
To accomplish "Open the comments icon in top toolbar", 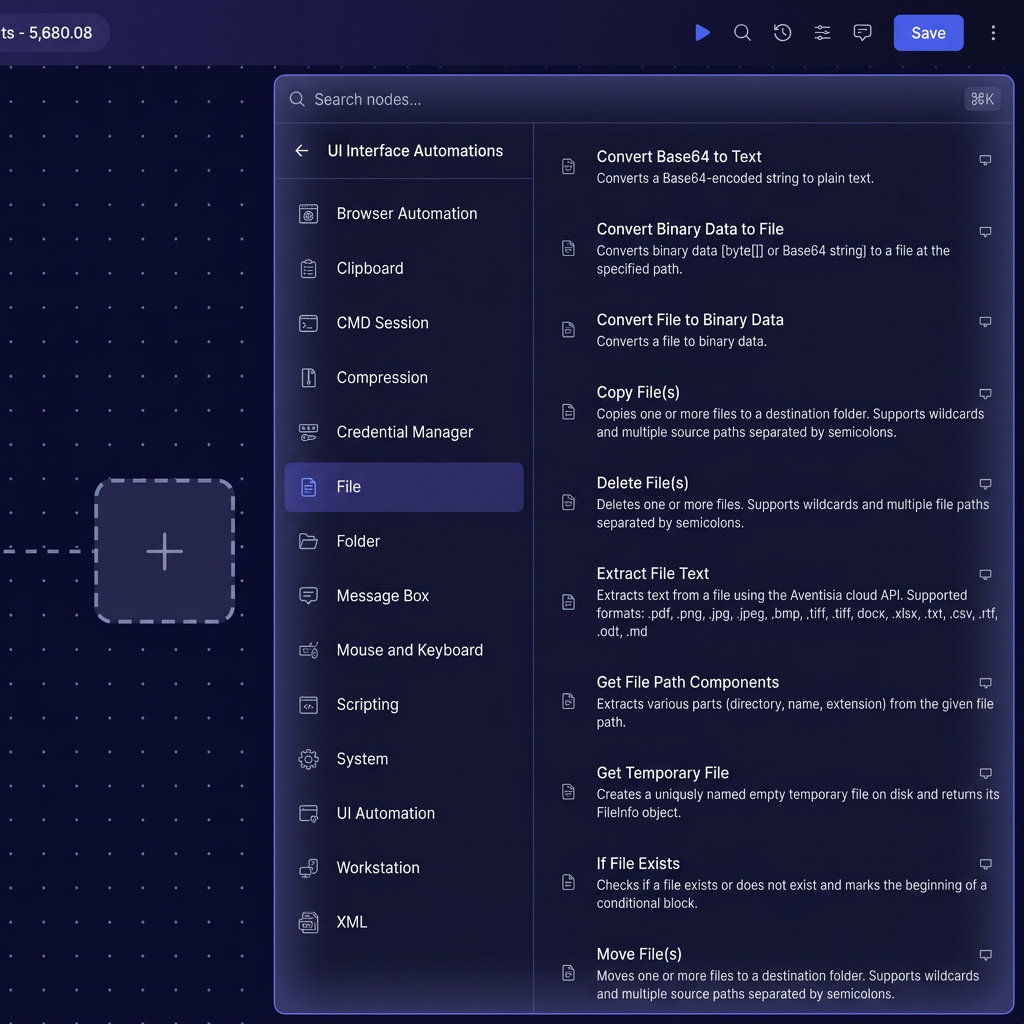I will point(862,33).
